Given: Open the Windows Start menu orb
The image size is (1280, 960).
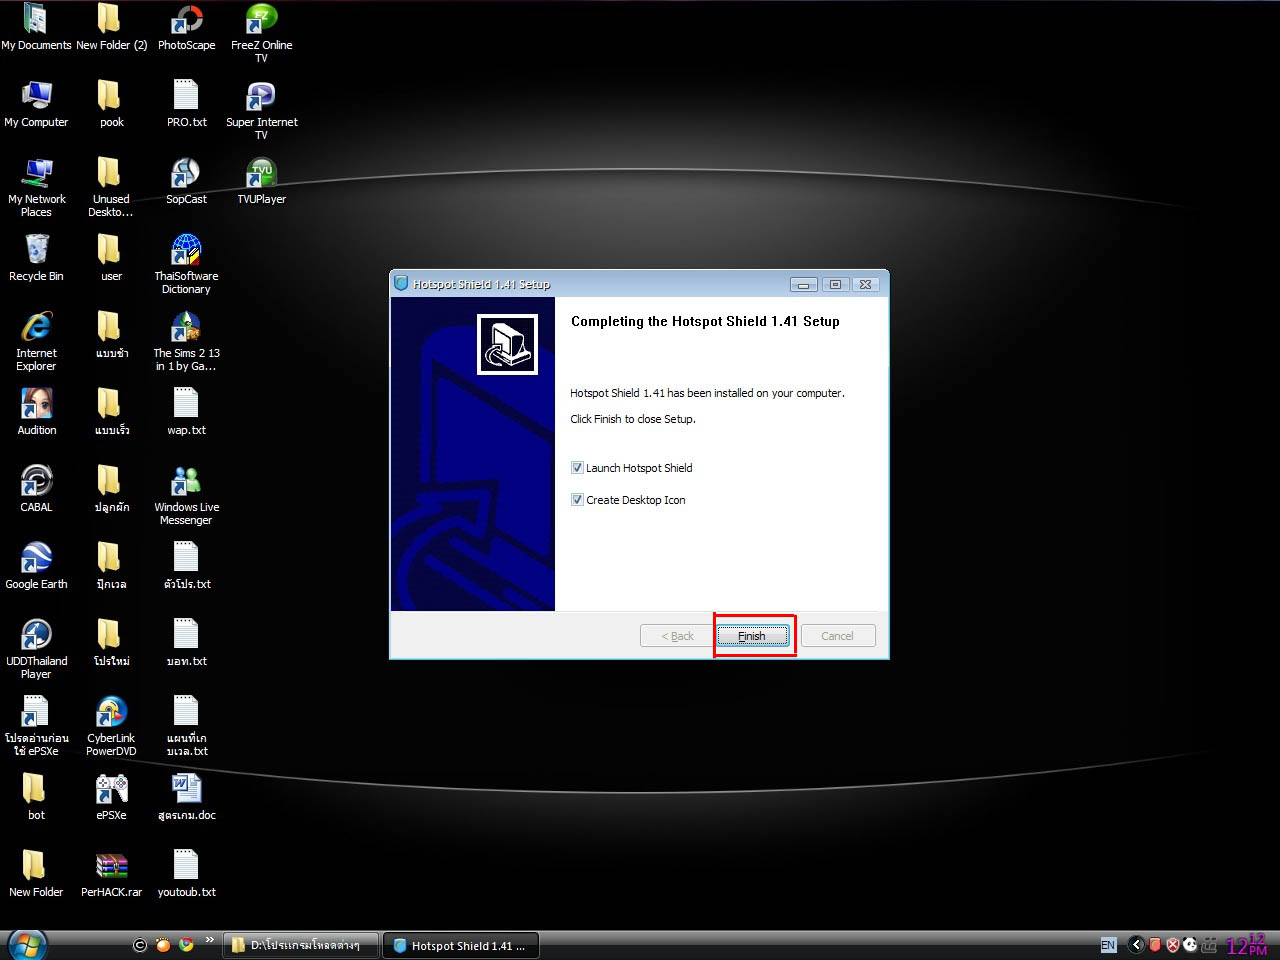Looking at the screenshot, I should [27, 945].
